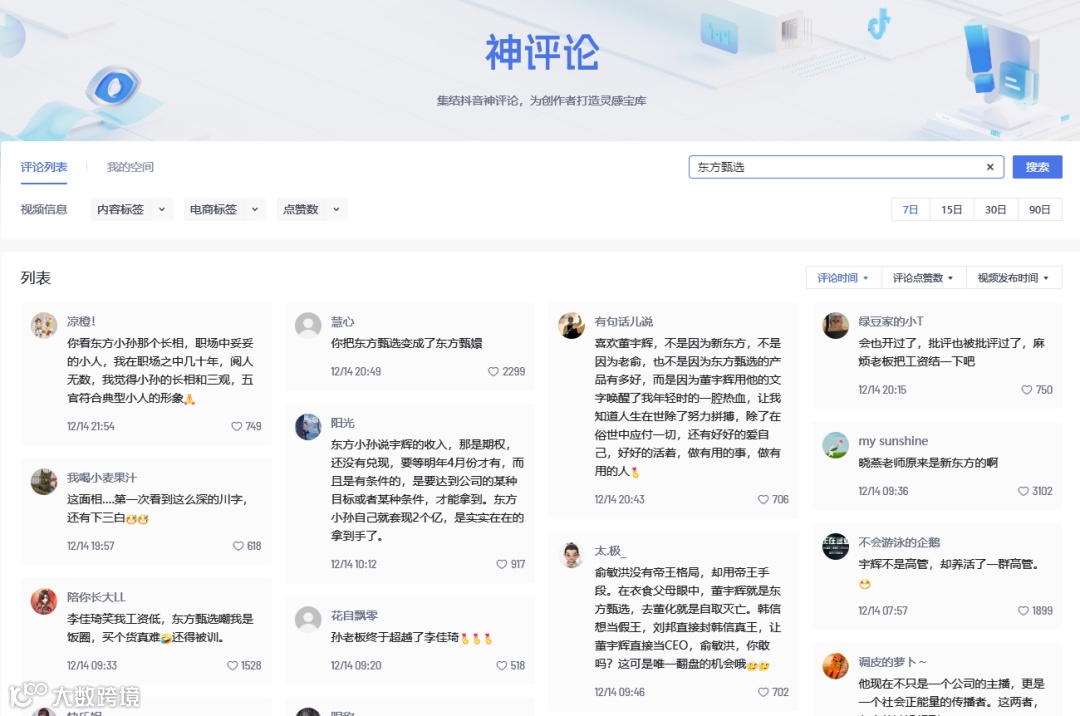1080x716 pixels.
Task: Click the heart icon on 凉橙! comment
Action: click(236, 426)
